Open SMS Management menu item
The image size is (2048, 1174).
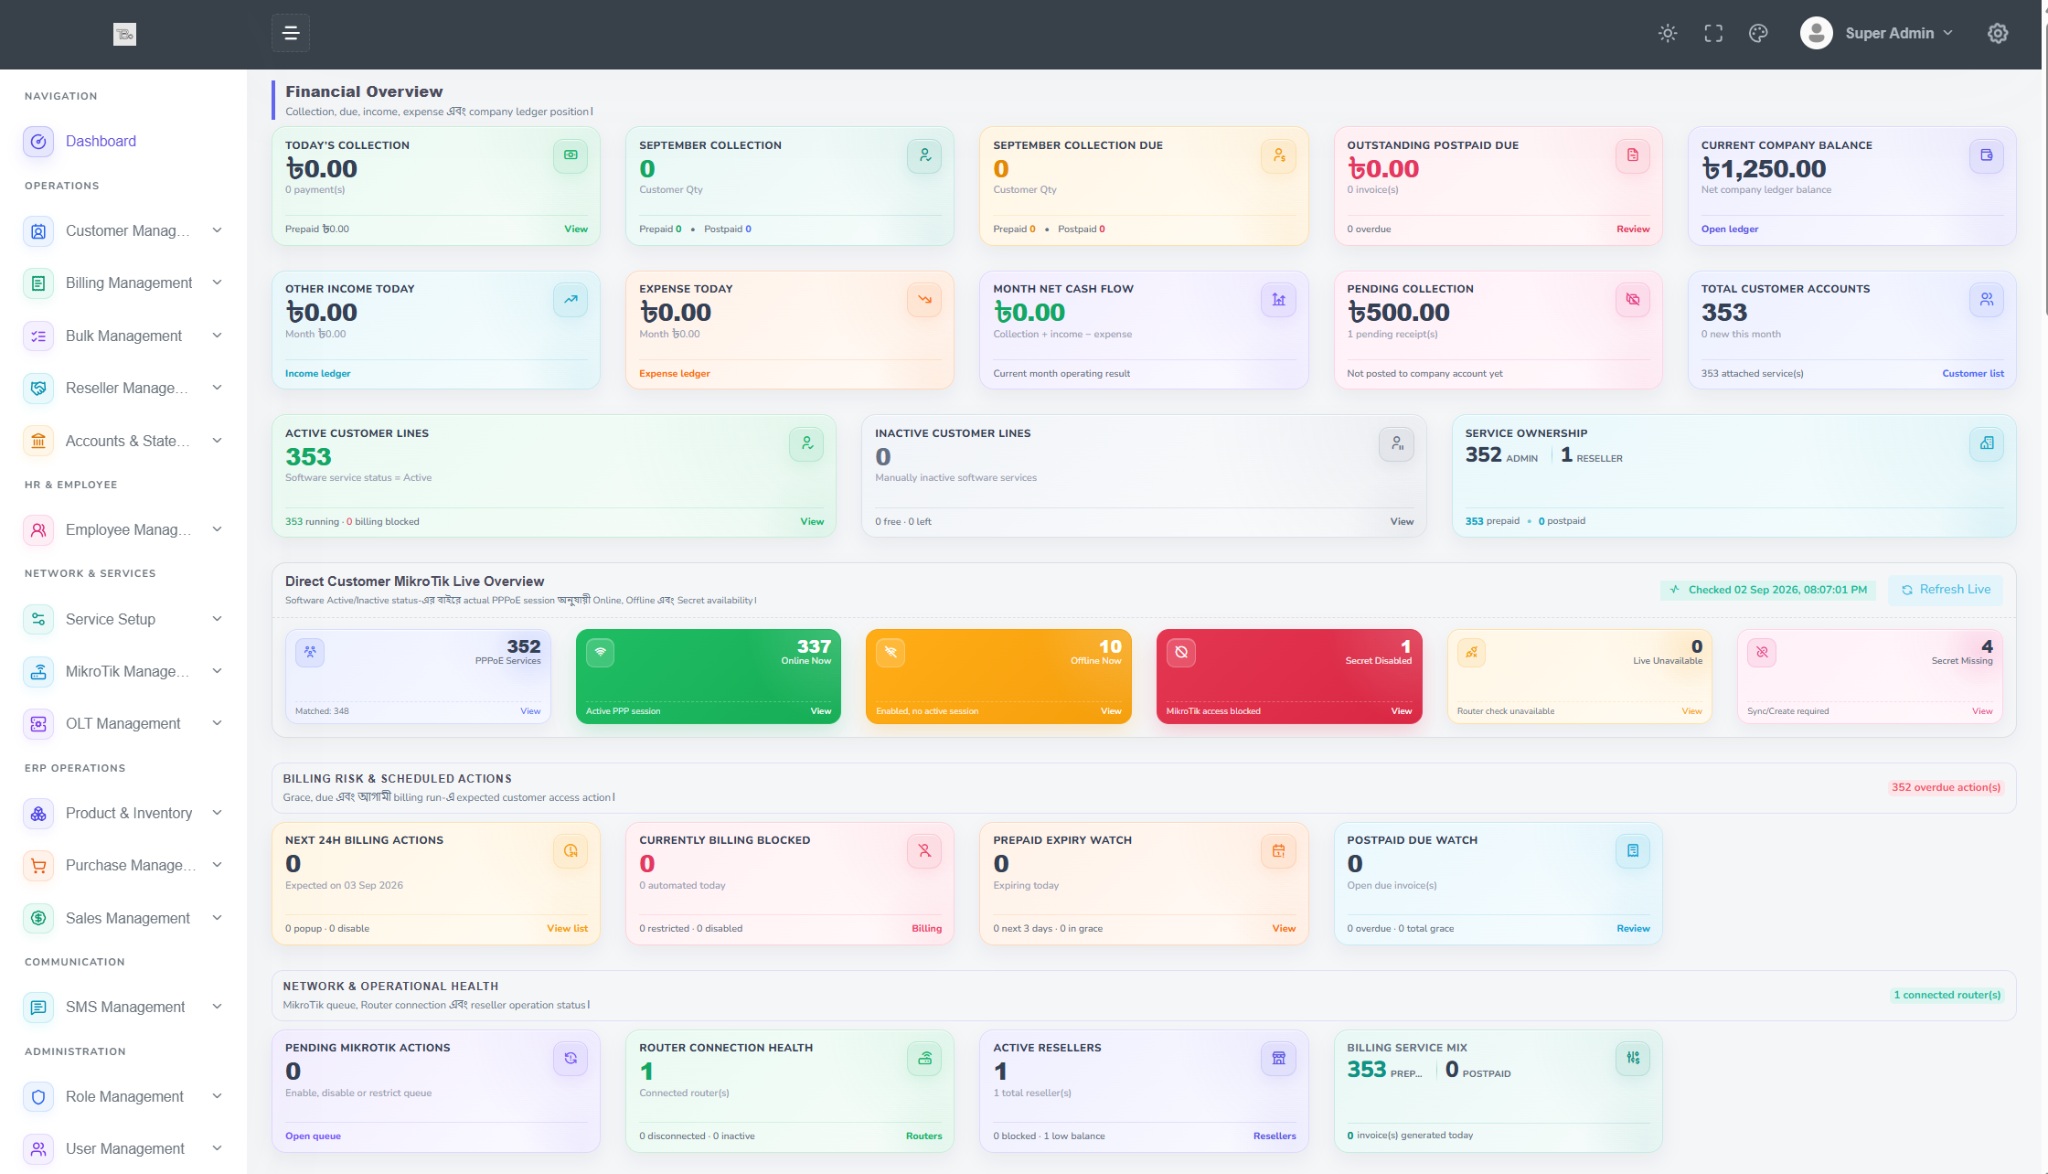(x=123, y=1007)
